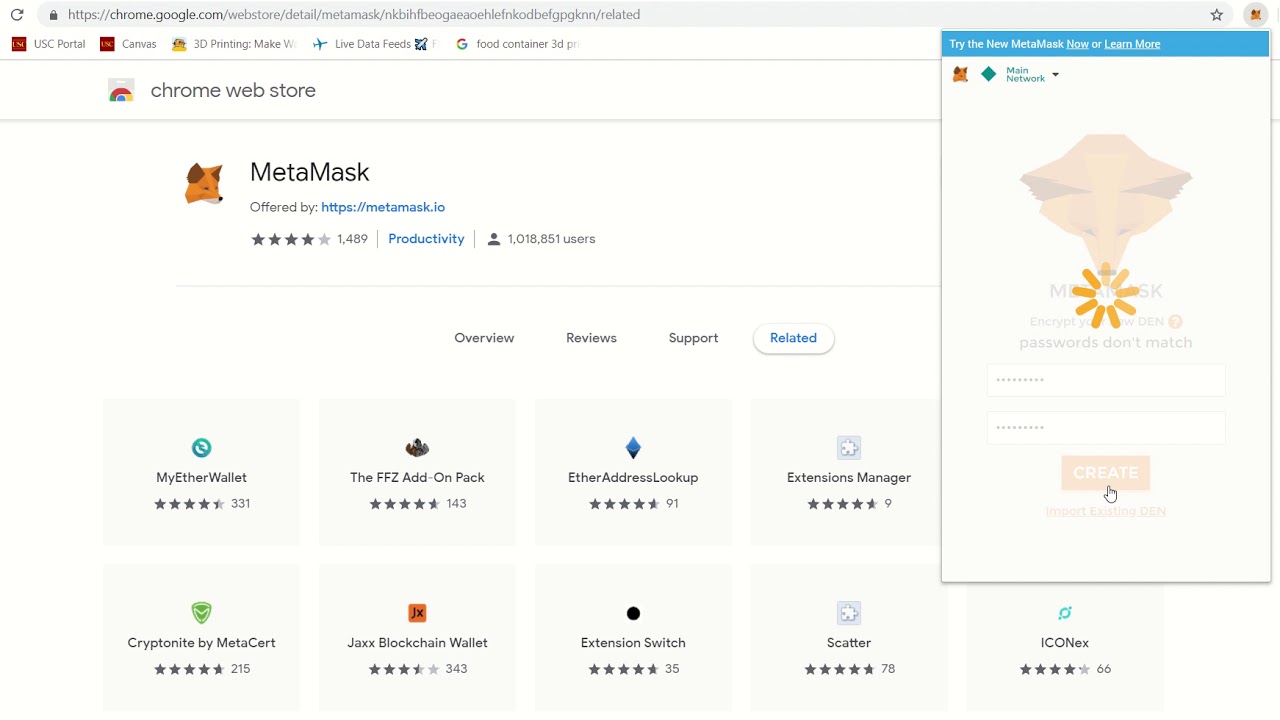
Task: Bookmark this page with the star icon
Action: (x=1217, y=15)
